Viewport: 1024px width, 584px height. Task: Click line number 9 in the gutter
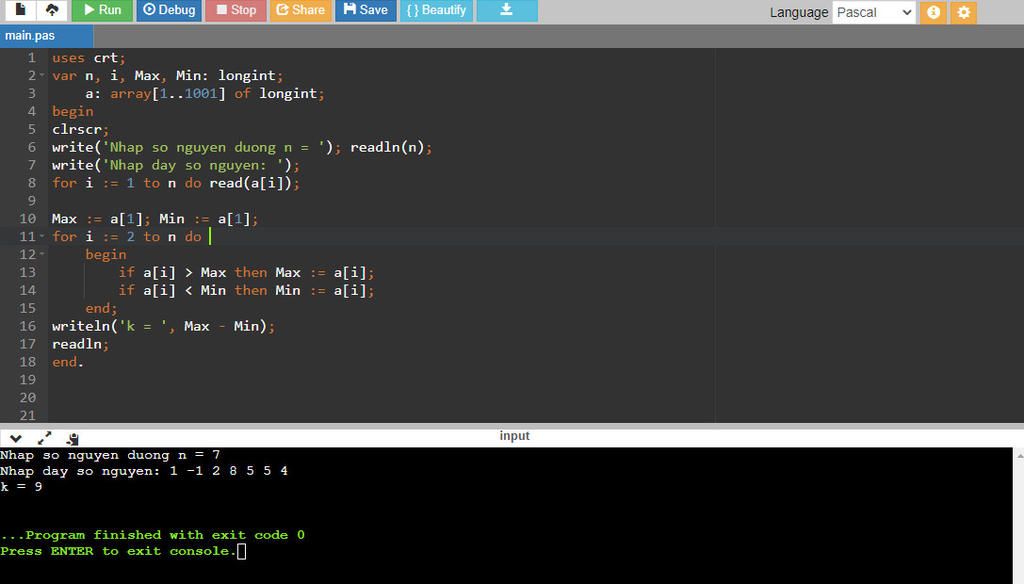31,201
